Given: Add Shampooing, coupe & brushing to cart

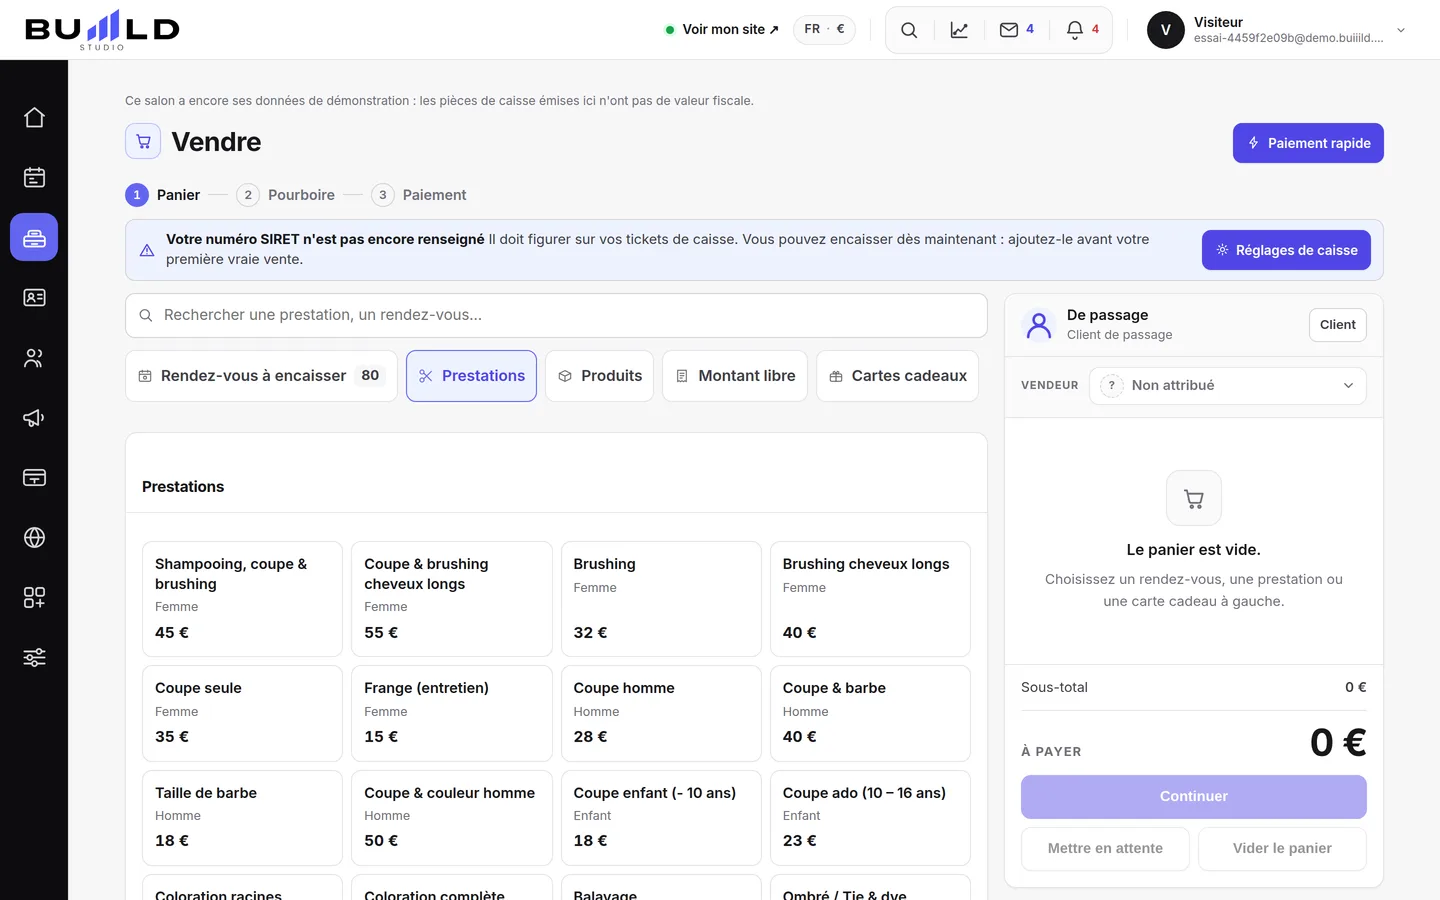Looking at the screenshot, I should tap(242, 599).
